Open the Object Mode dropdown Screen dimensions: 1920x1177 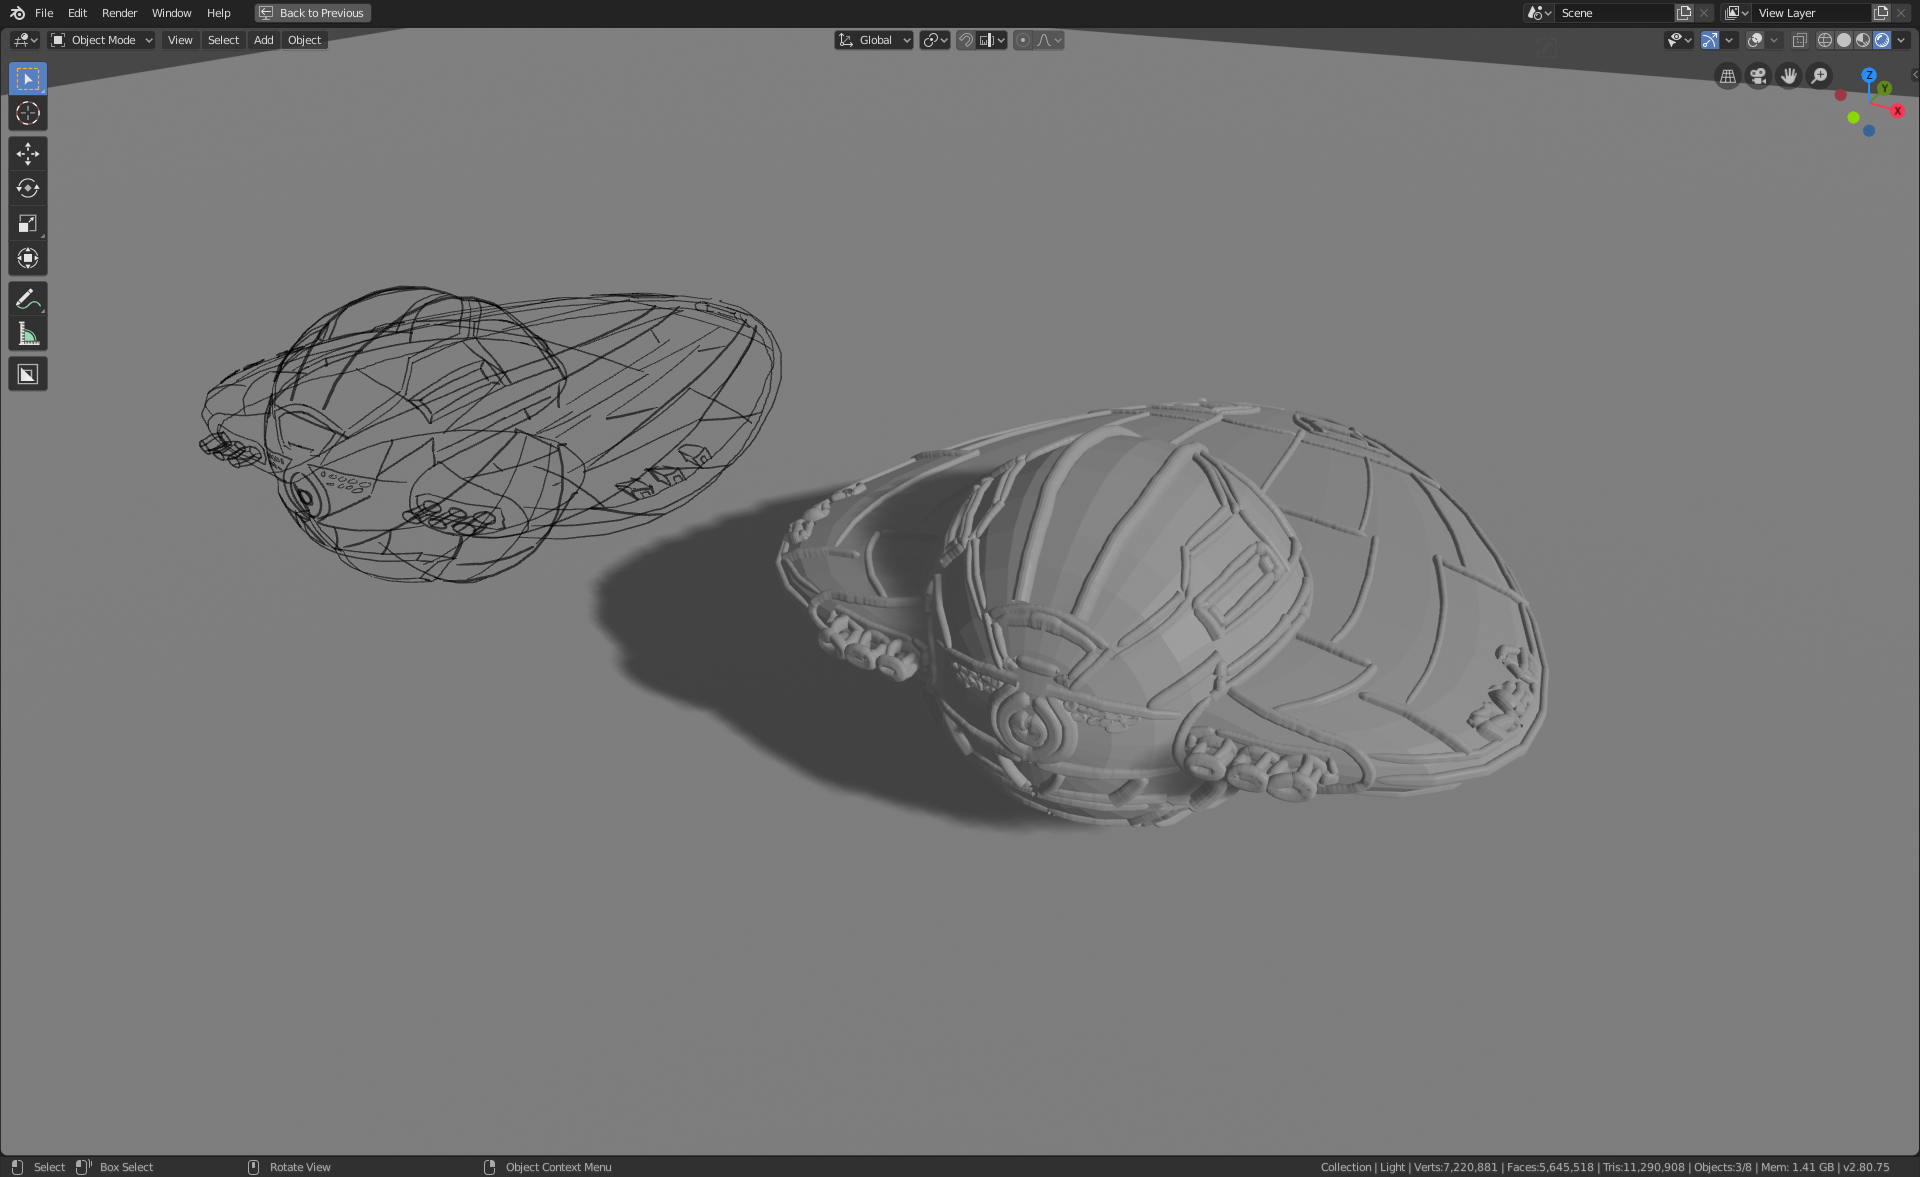[x=102, y=40]
